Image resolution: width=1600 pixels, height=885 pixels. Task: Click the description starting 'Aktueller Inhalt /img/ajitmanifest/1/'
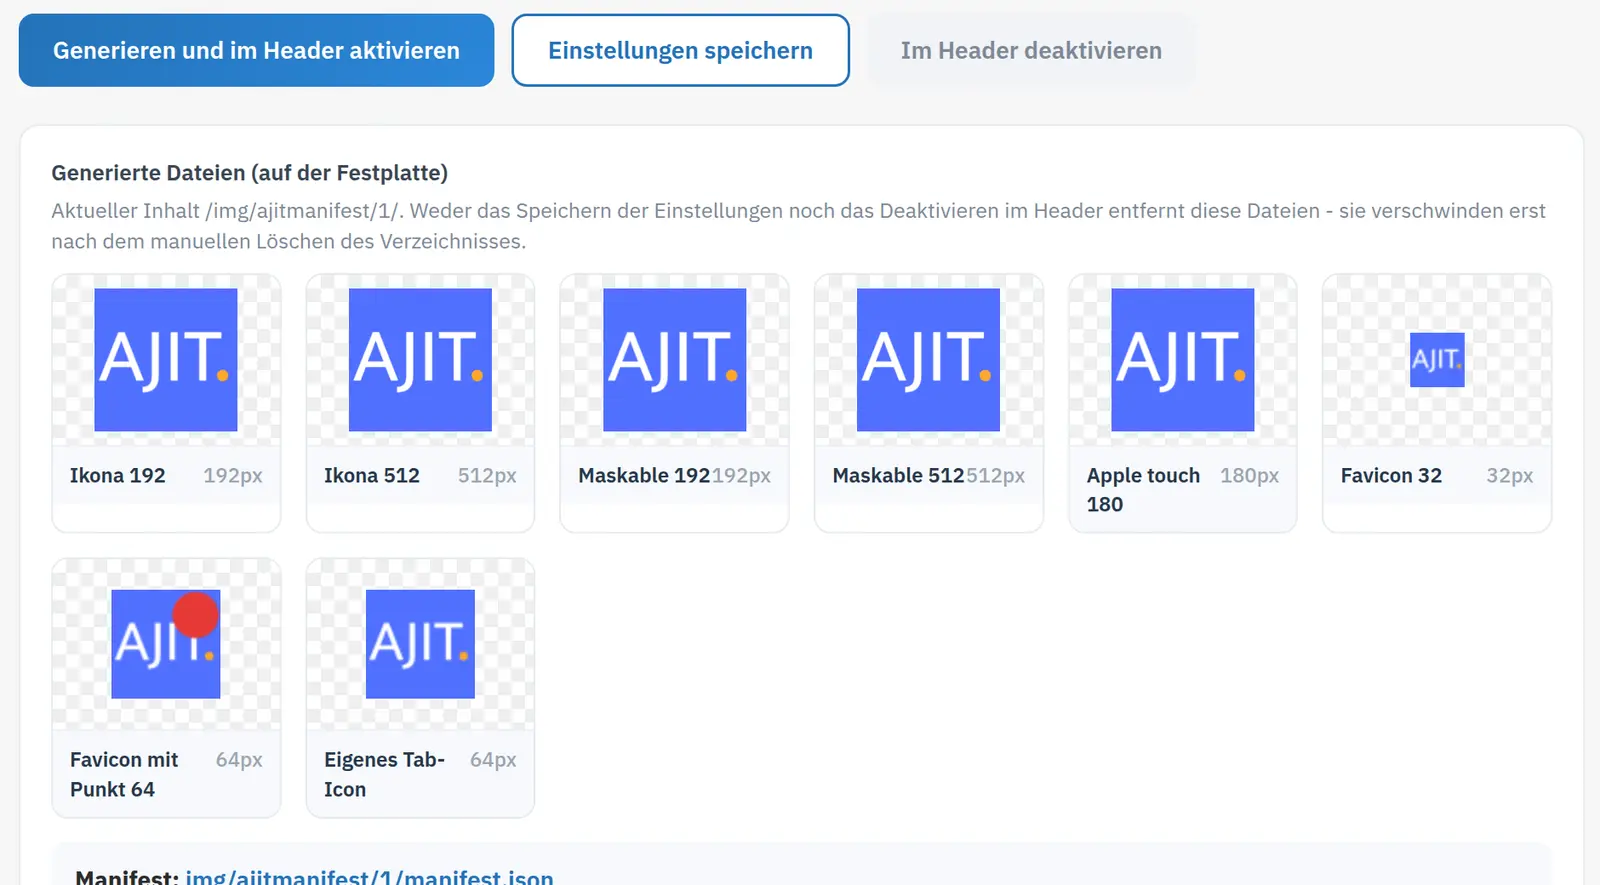798,226
